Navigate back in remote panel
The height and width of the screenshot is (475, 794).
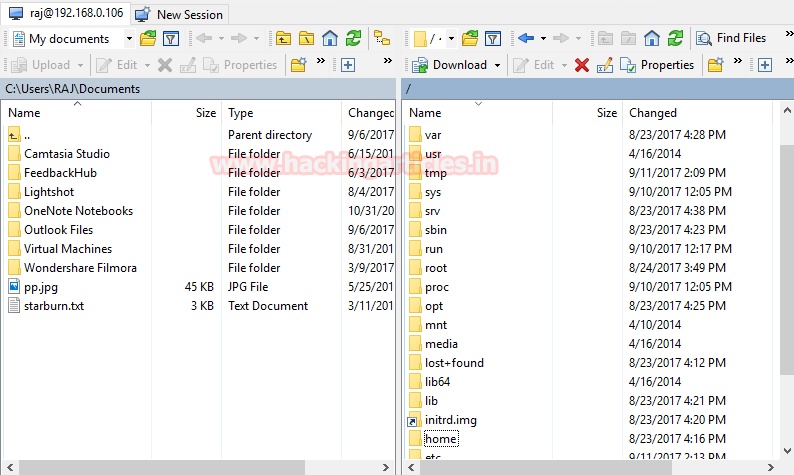pos(526,38)
